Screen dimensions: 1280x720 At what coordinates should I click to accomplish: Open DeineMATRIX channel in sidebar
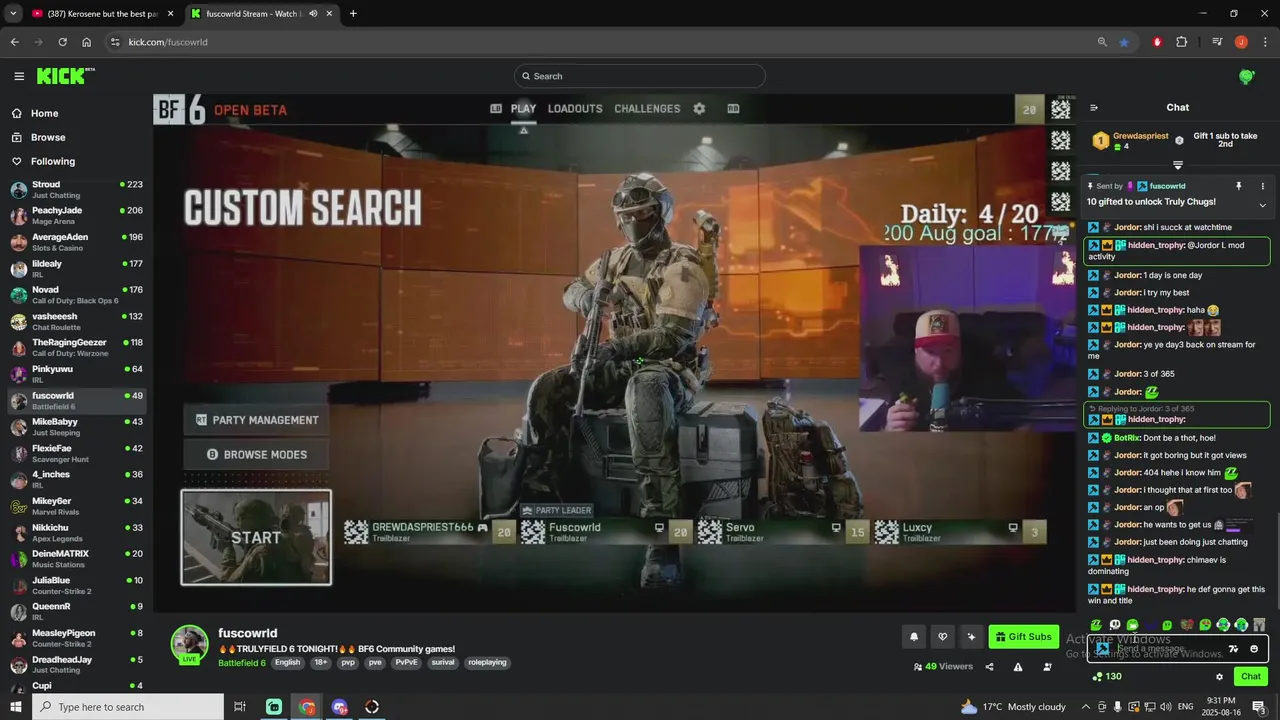(77, 559)
